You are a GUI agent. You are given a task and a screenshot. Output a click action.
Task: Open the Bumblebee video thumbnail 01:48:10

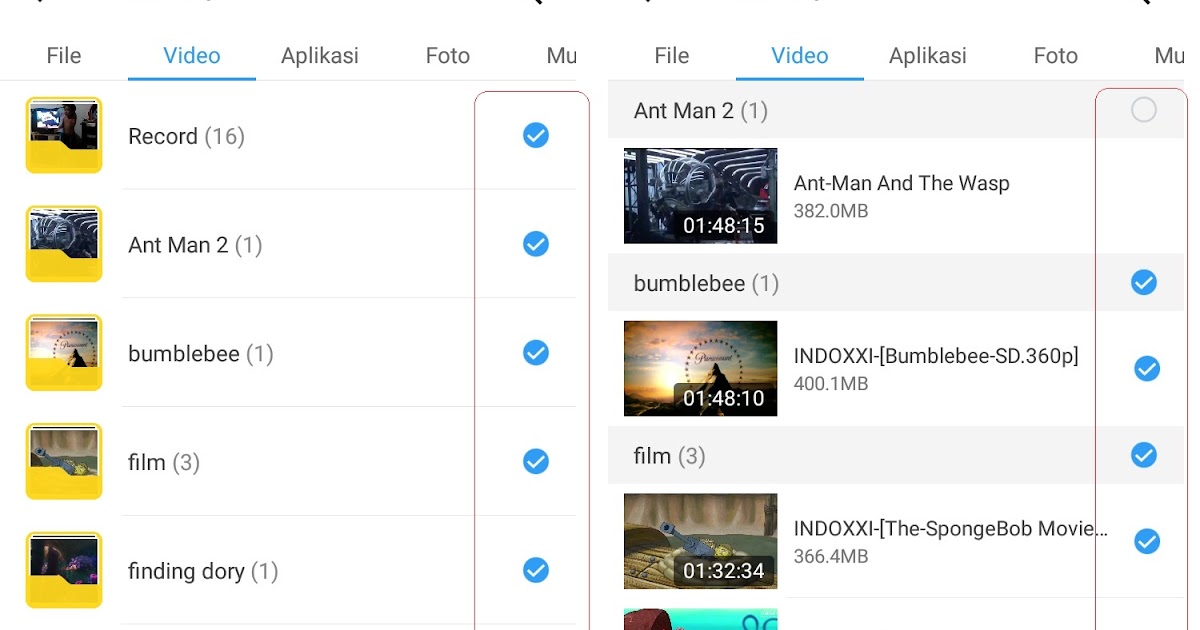pyautogui.click(x=700, y=369)
